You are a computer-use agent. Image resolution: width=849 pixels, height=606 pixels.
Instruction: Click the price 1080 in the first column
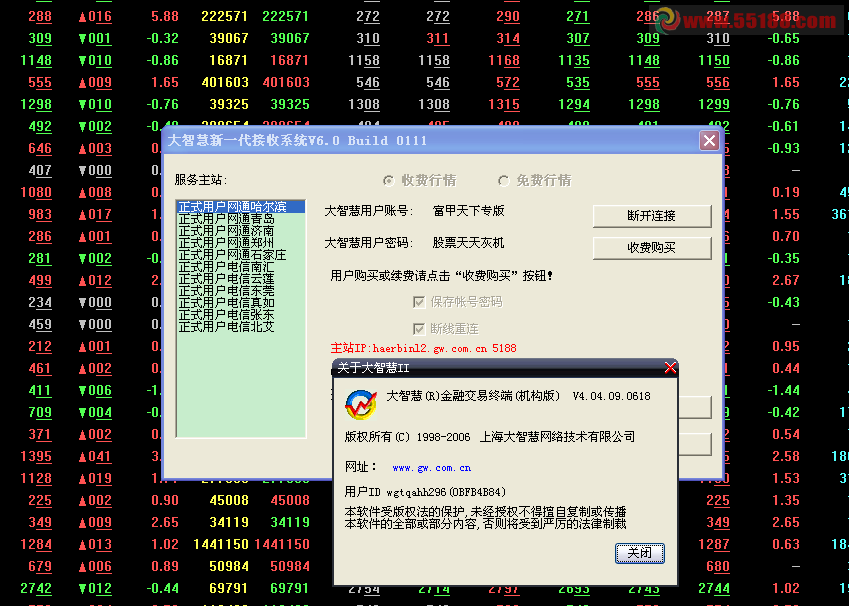click(36, 193)
